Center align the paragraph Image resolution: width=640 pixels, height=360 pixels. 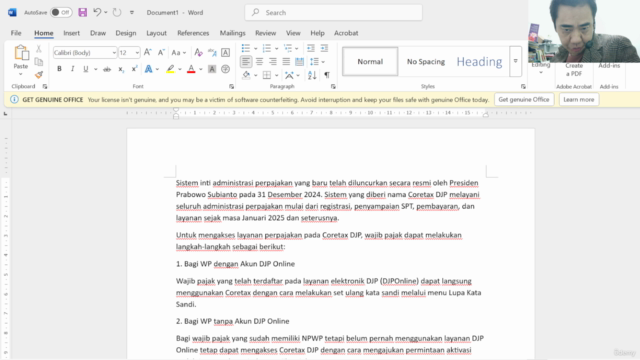(x=260, y=62)
